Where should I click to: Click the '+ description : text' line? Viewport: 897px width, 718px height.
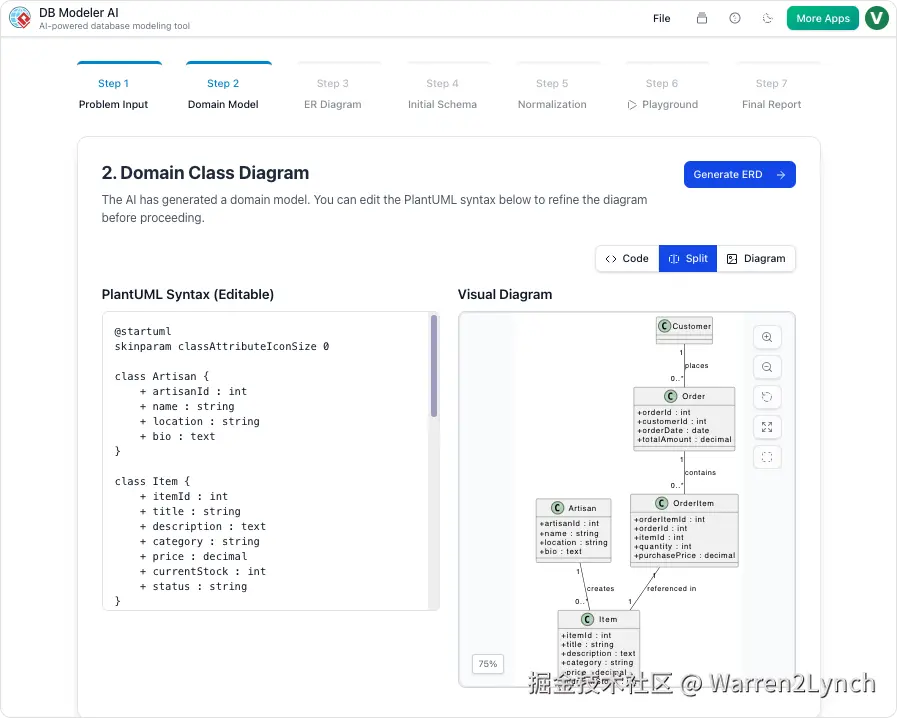pos(203,526)
